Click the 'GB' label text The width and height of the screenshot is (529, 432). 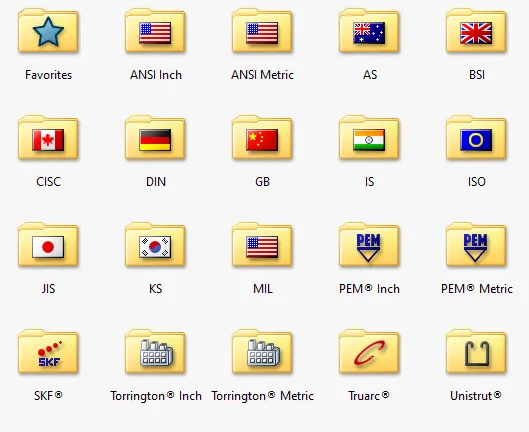(262, 182)
